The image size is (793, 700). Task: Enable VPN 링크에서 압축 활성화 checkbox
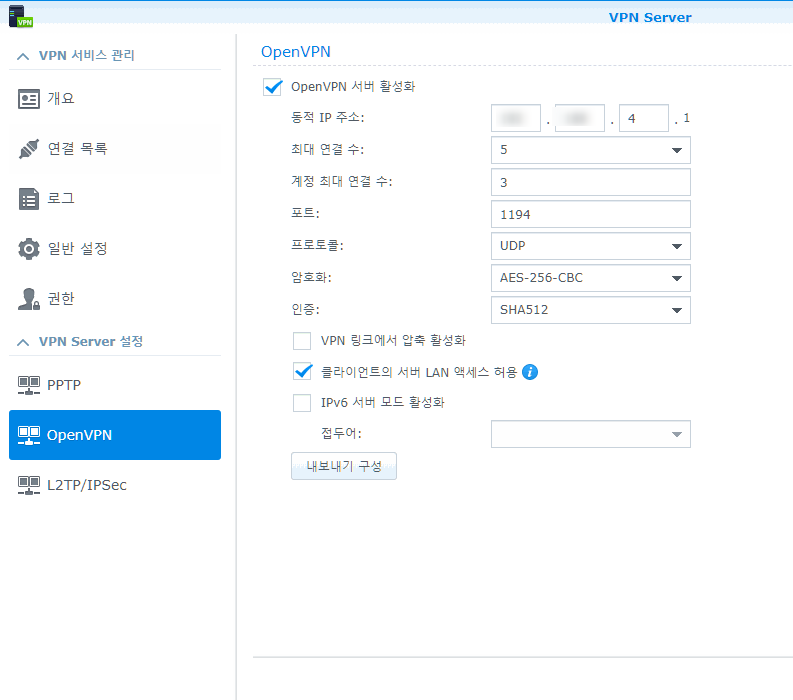click(302, 341)
